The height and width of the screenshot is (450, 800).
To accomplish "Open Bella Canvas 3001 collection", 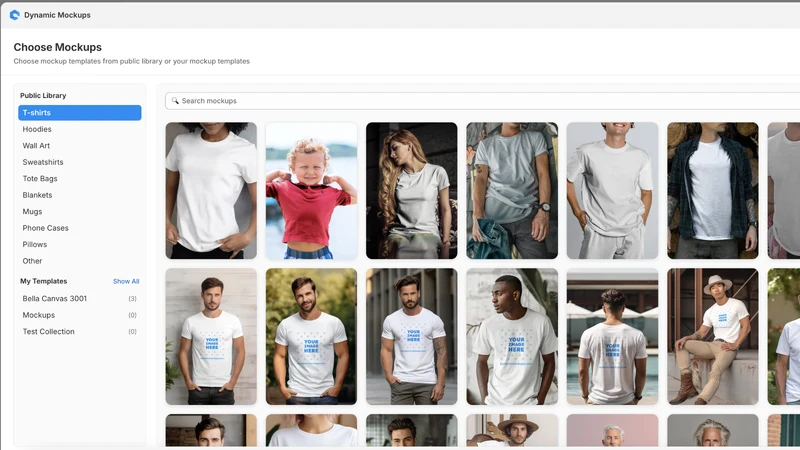I will (80, 298).
